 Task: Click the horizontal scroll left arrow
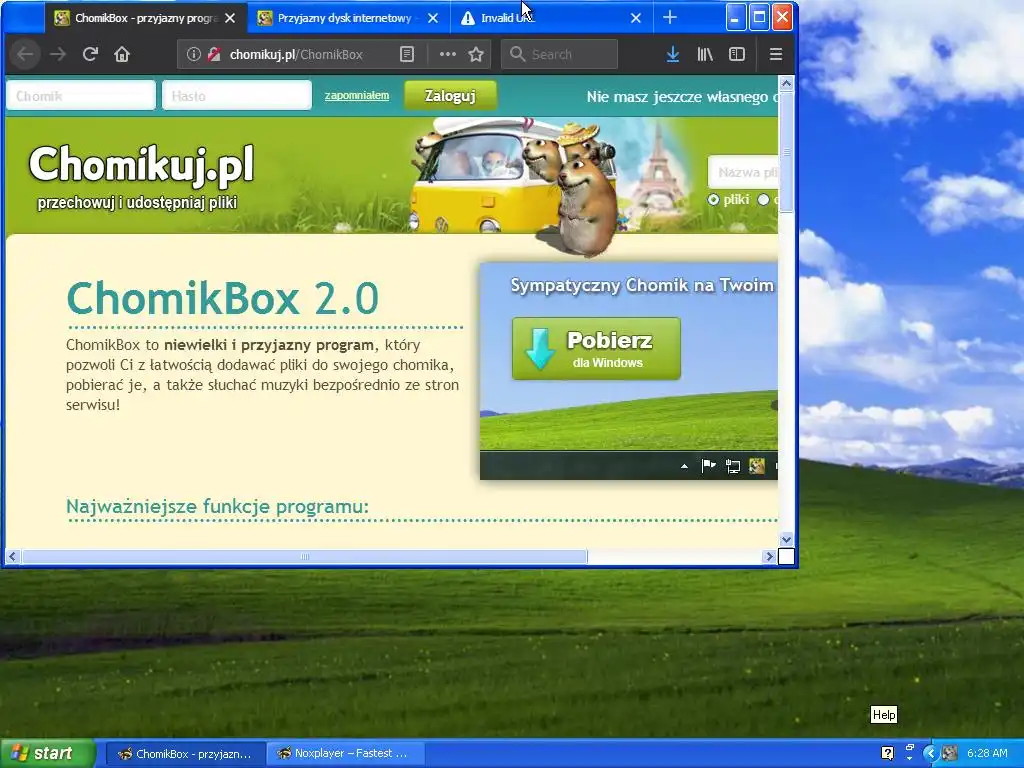(12, 556)
